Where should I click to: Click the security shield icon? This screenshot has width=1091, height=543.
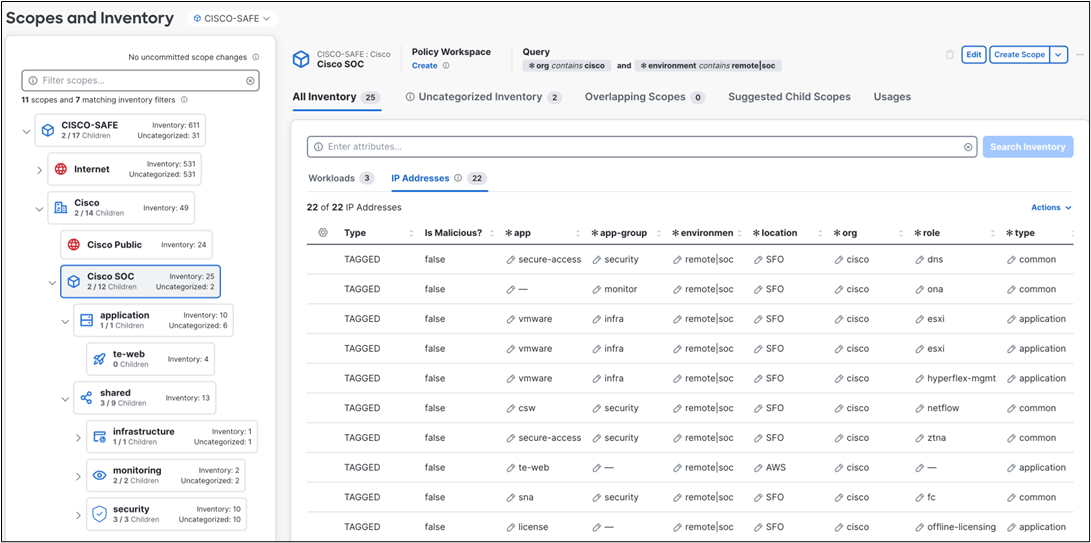pos(99,514)
